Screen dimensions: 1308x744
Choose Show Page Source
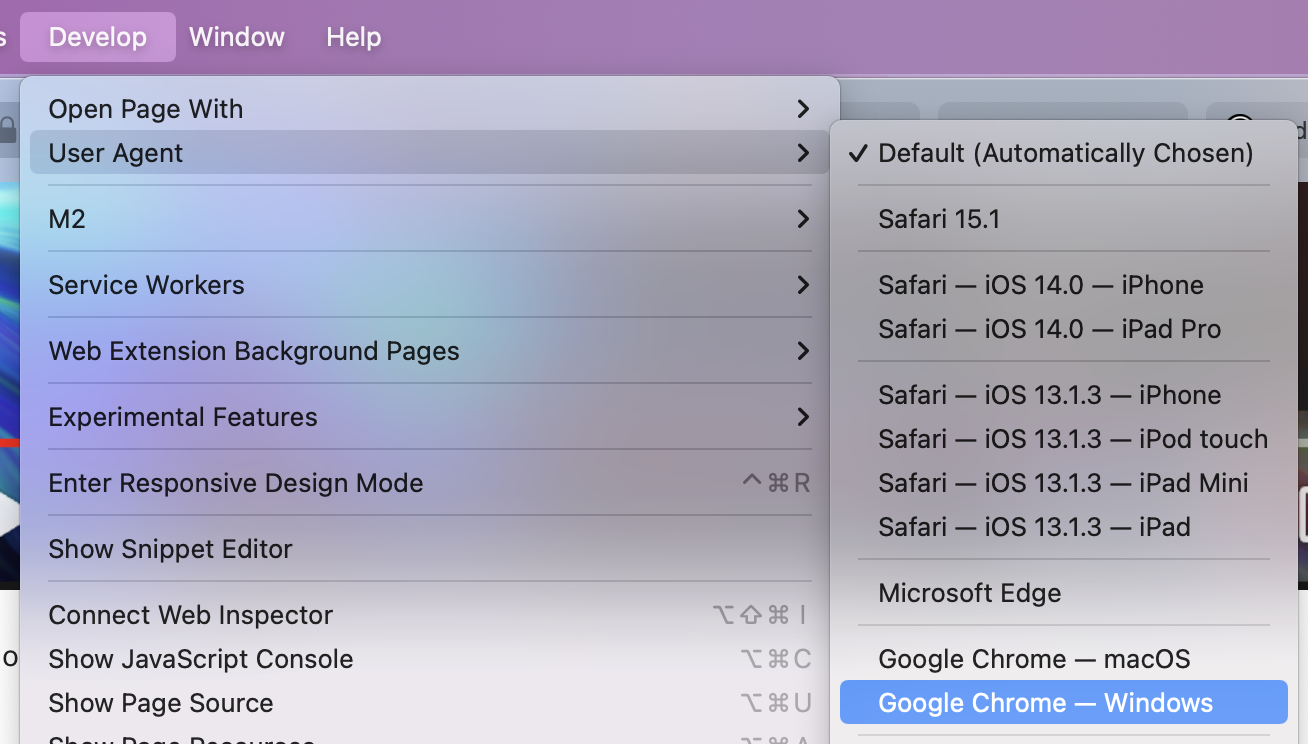click(429, 703)
